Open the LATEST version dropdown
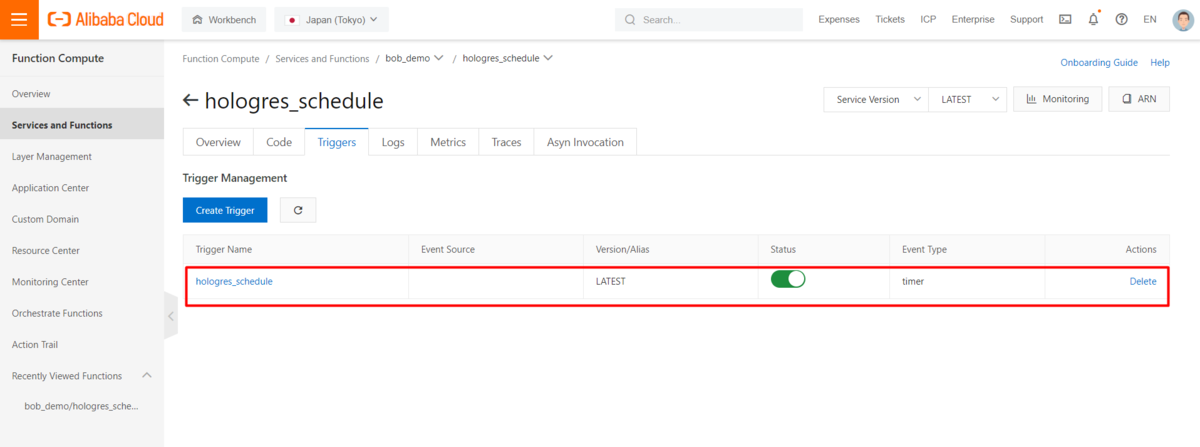Screen dimensions: 1200x447 967,99
